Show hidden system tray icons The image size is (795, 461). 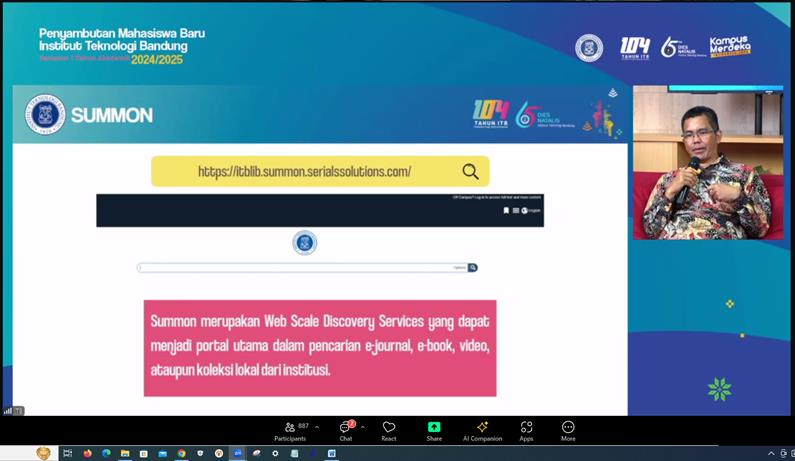pos(771,453)
